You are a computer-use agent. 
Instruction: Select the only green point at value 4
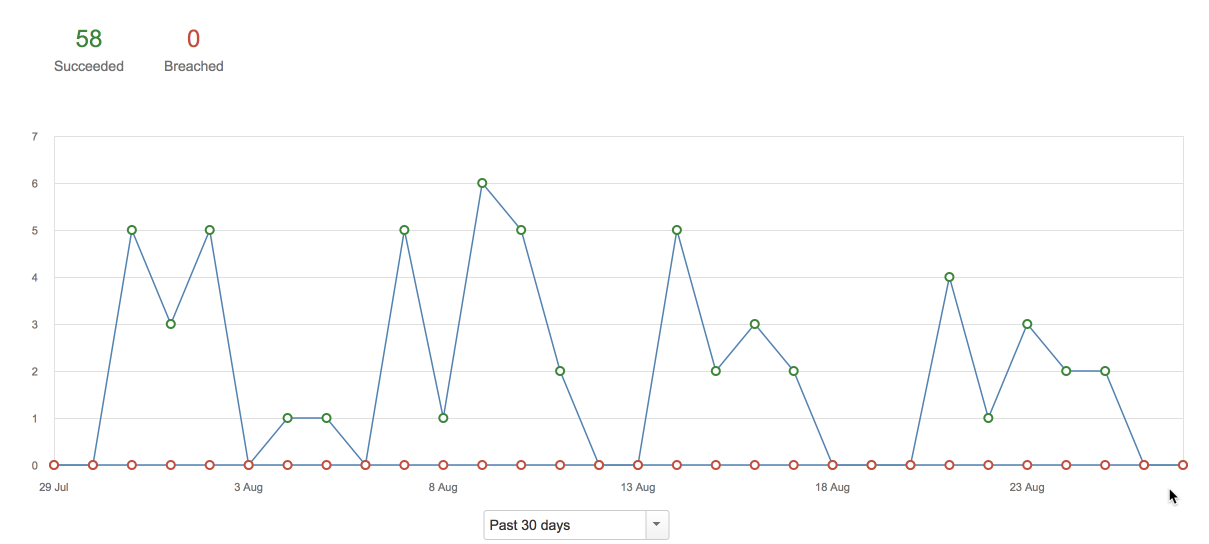coord(949,277)
